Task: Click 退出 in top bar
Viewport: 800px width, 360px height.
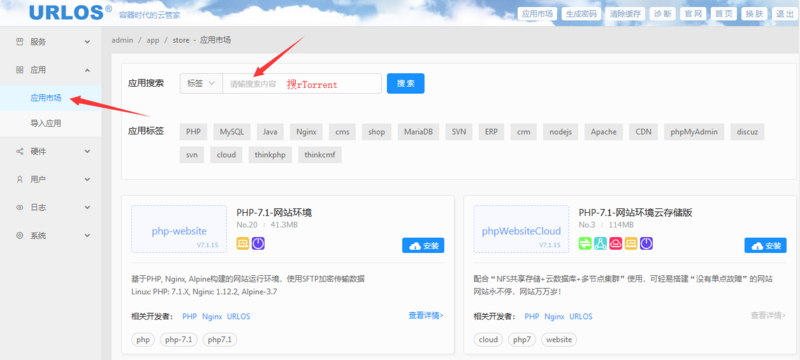Action: [x=785, y=14]
